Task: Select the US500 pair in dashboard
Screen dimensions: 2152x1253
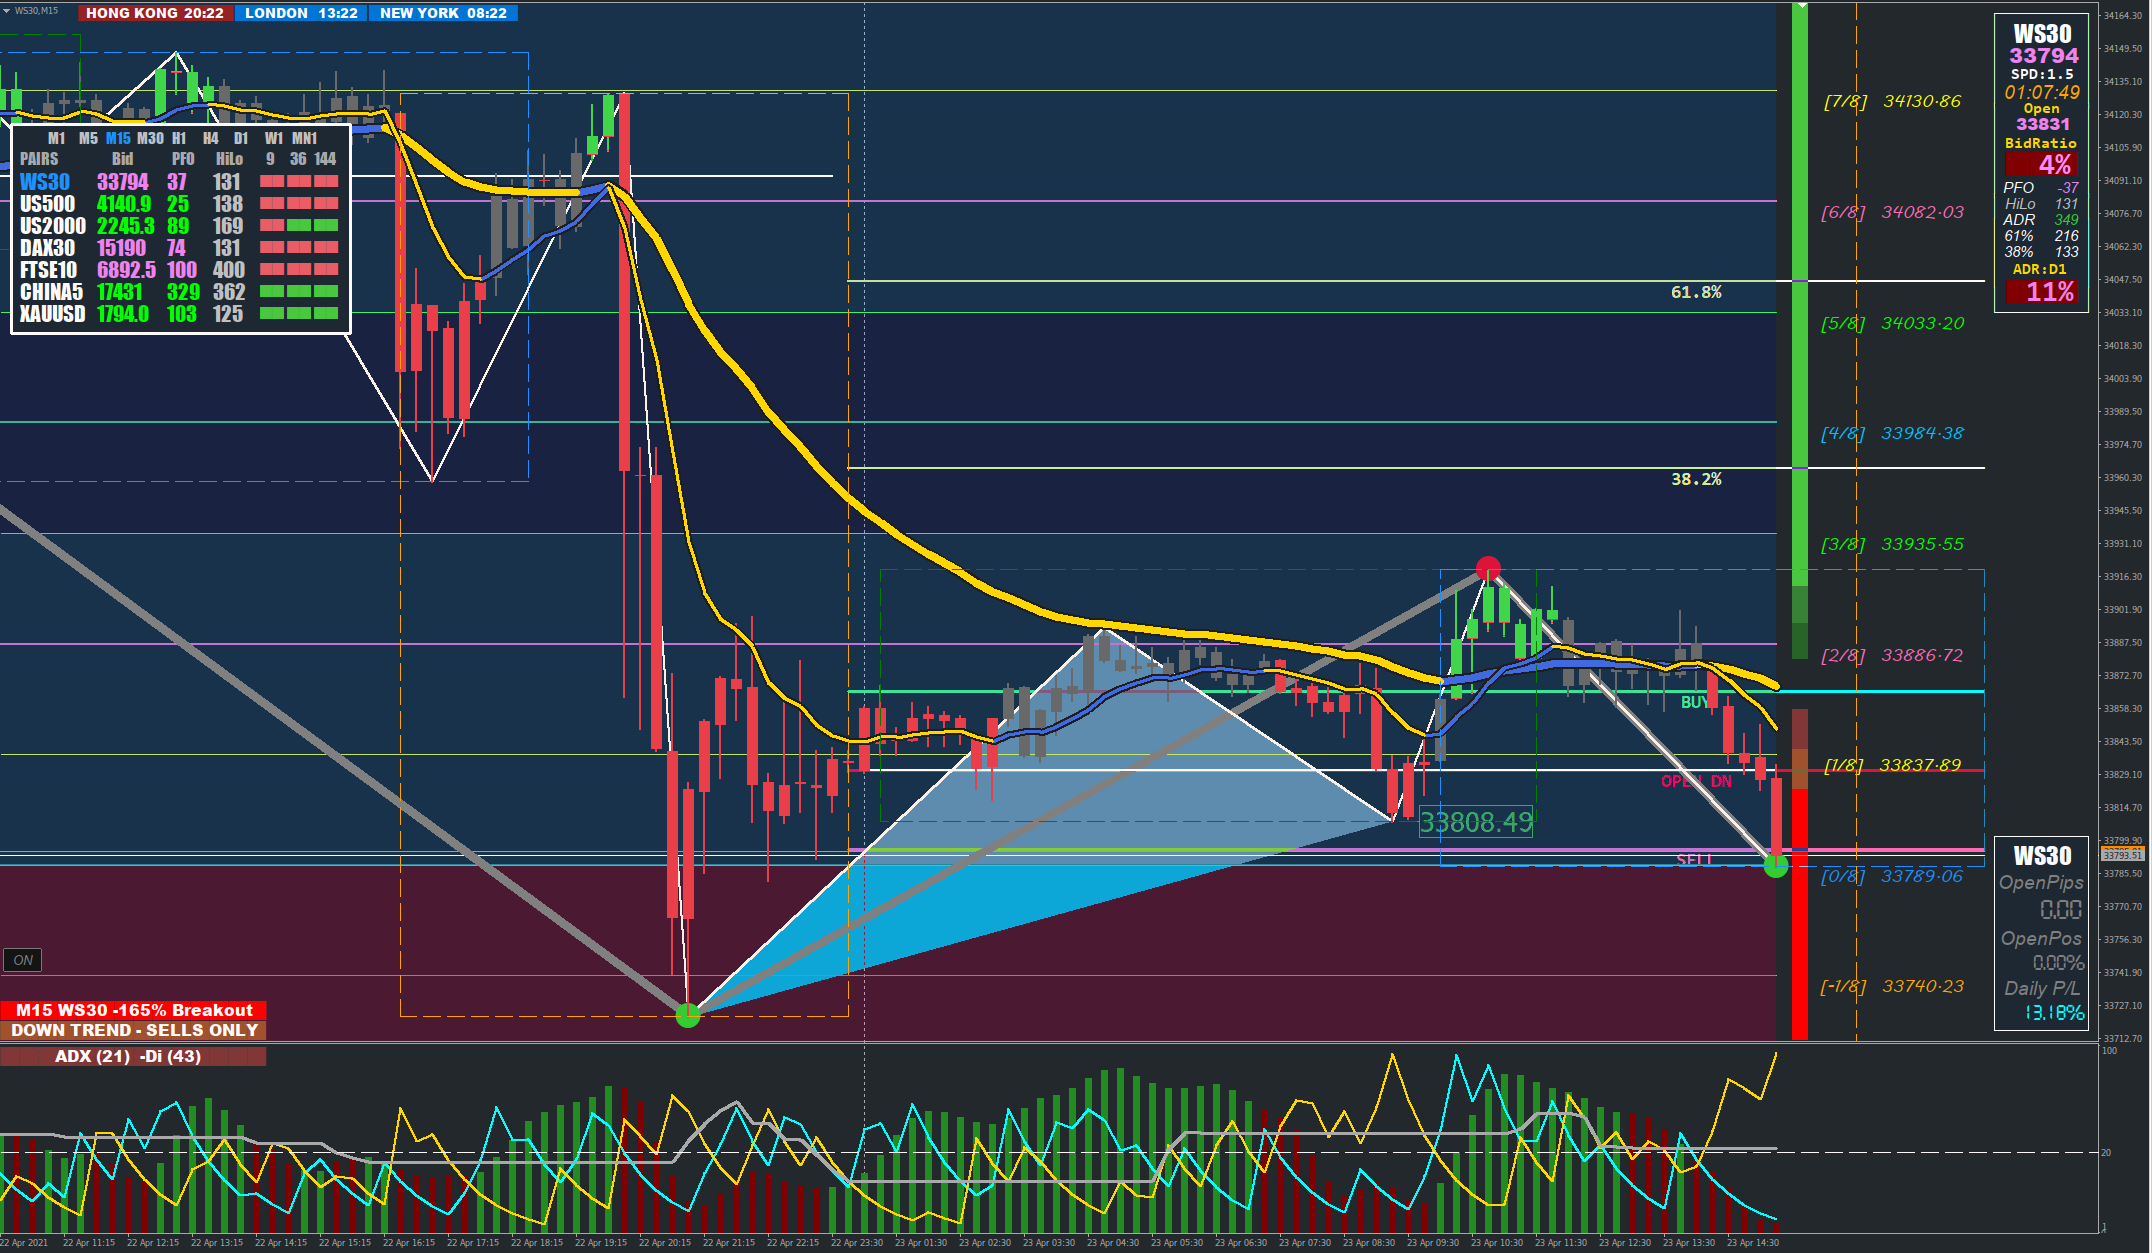Action: 47,204
